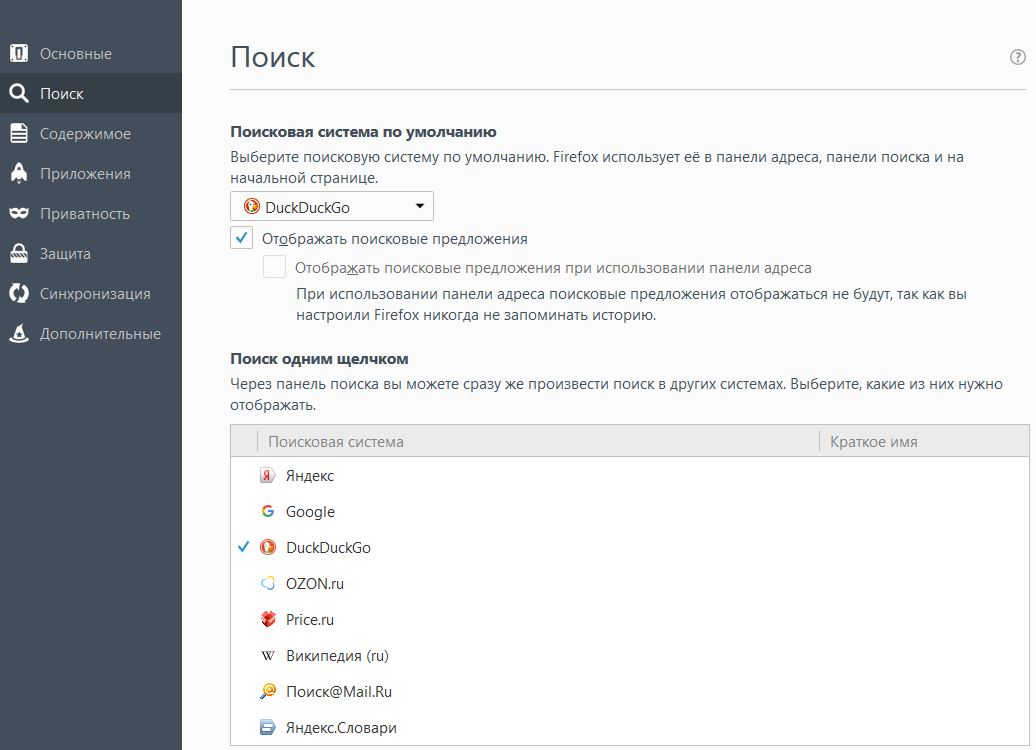Viewport: 1036px width, 750px height.
Task: Switch to the Приватность section
Action: [x=85, y=214]
